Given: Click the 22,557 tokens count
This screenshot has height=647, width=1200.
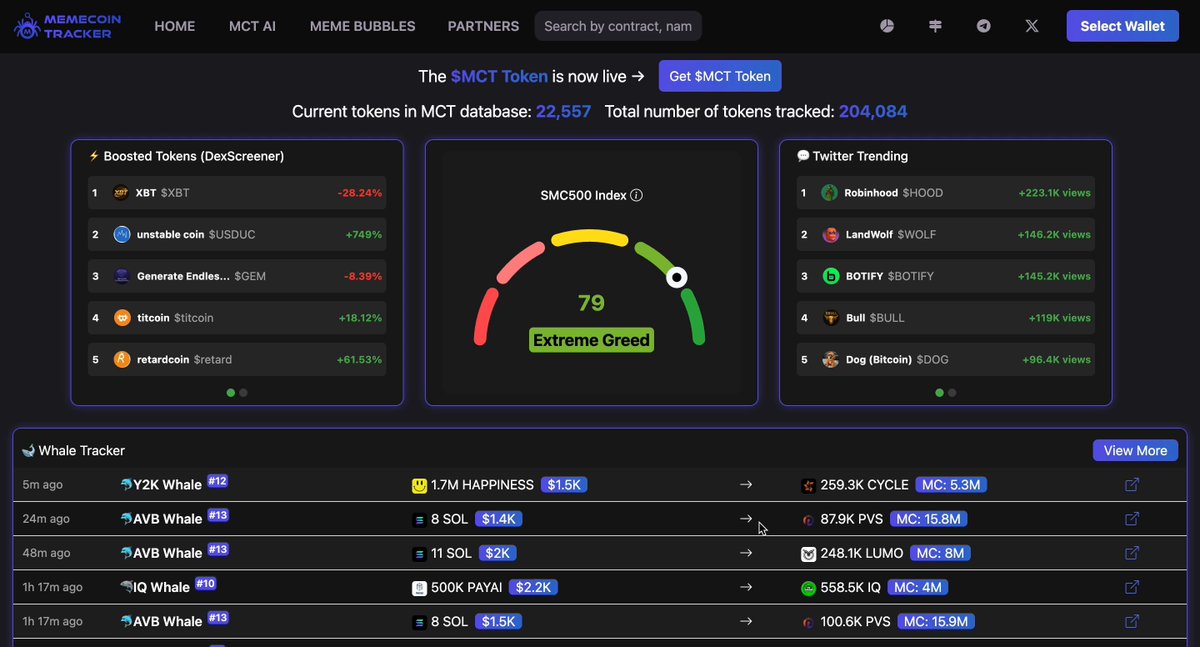Looking at the screenshot, I should click(564, 112).
